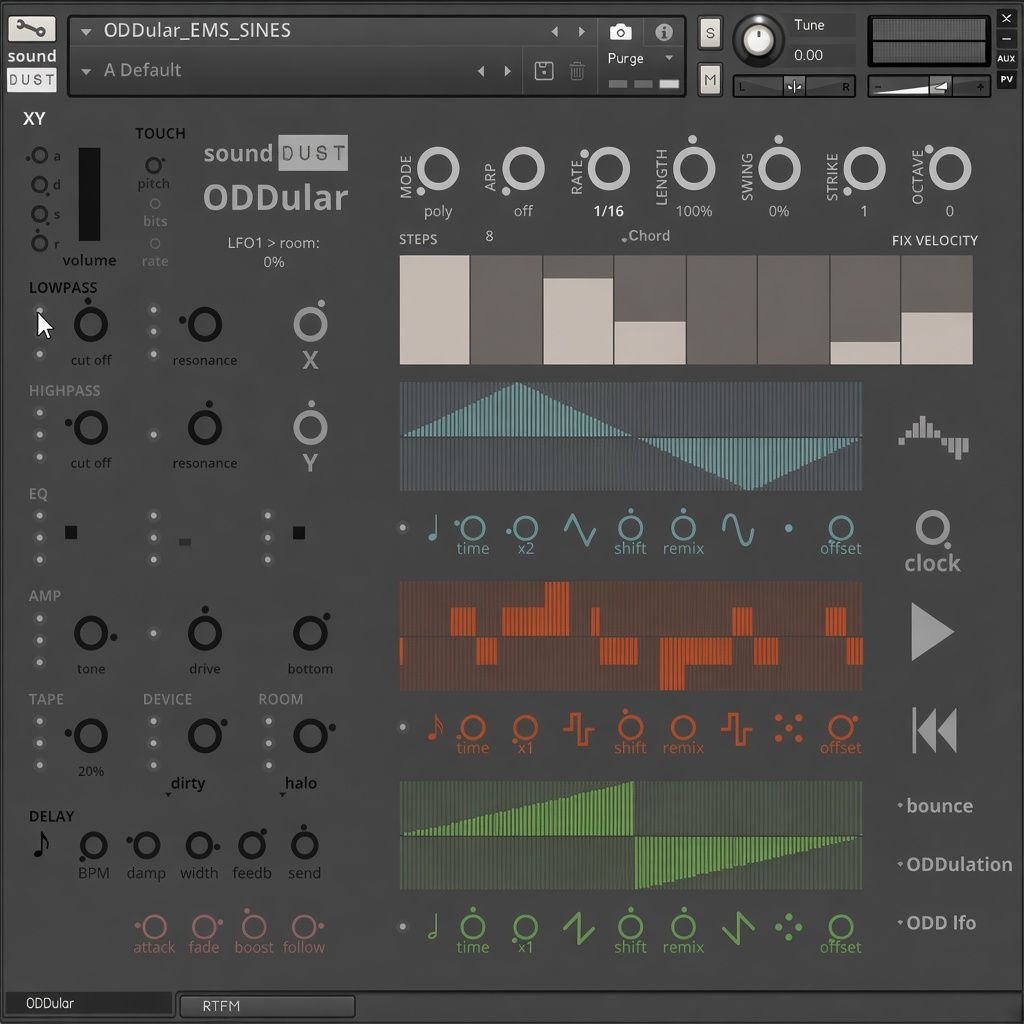Click the green sawtooth waveform icon
Image resolution: width=1024 pixels, height=1024 pixels.
click(x=579, y=927)
